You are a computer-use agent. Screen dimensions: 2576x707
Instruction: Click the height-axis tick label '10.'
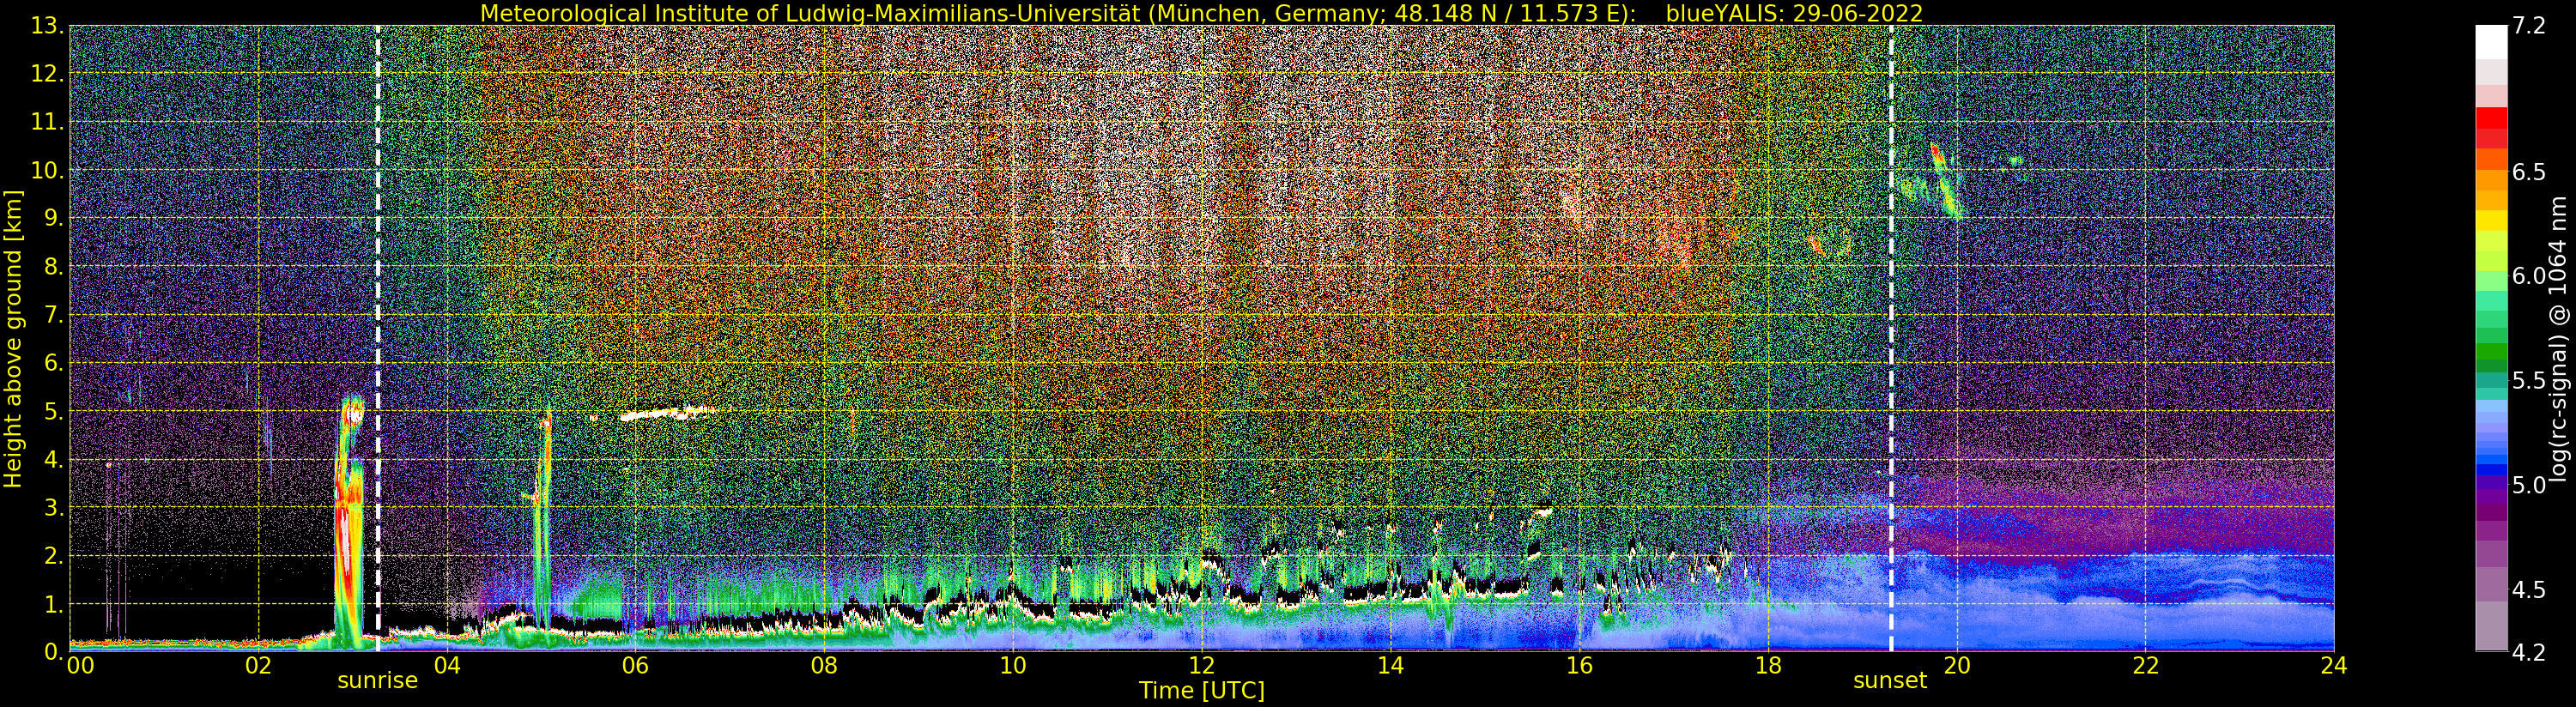pos(46,170)
